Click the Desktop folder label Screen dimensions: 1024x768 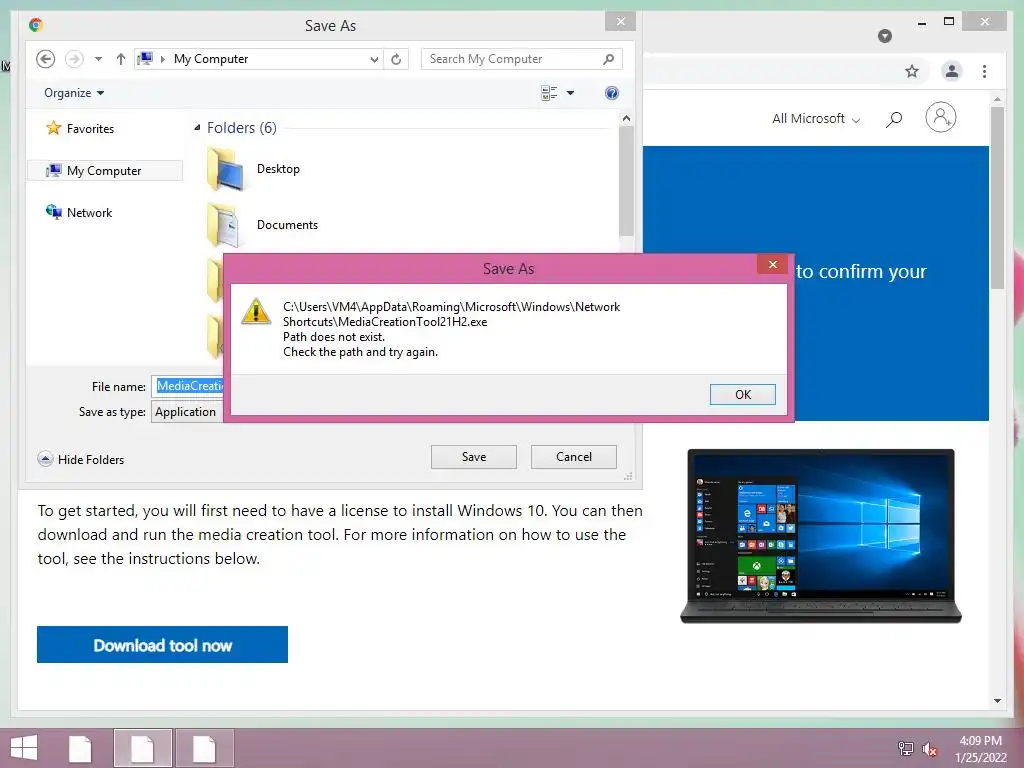(278, 168)
